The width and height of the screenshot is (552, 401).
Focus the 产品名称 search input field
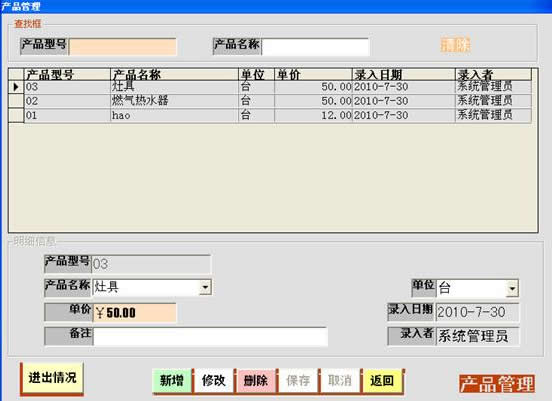(315, 47)
